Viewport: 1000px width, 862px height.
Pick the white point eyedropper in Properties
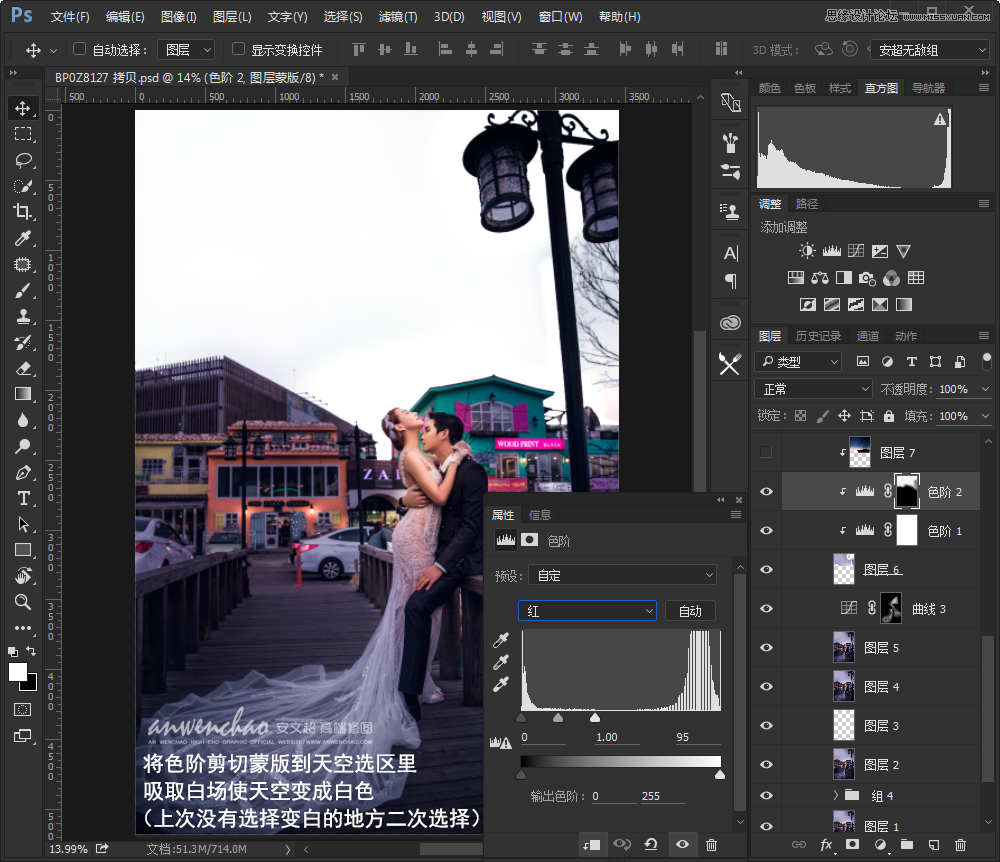click(x=501, y=684)
